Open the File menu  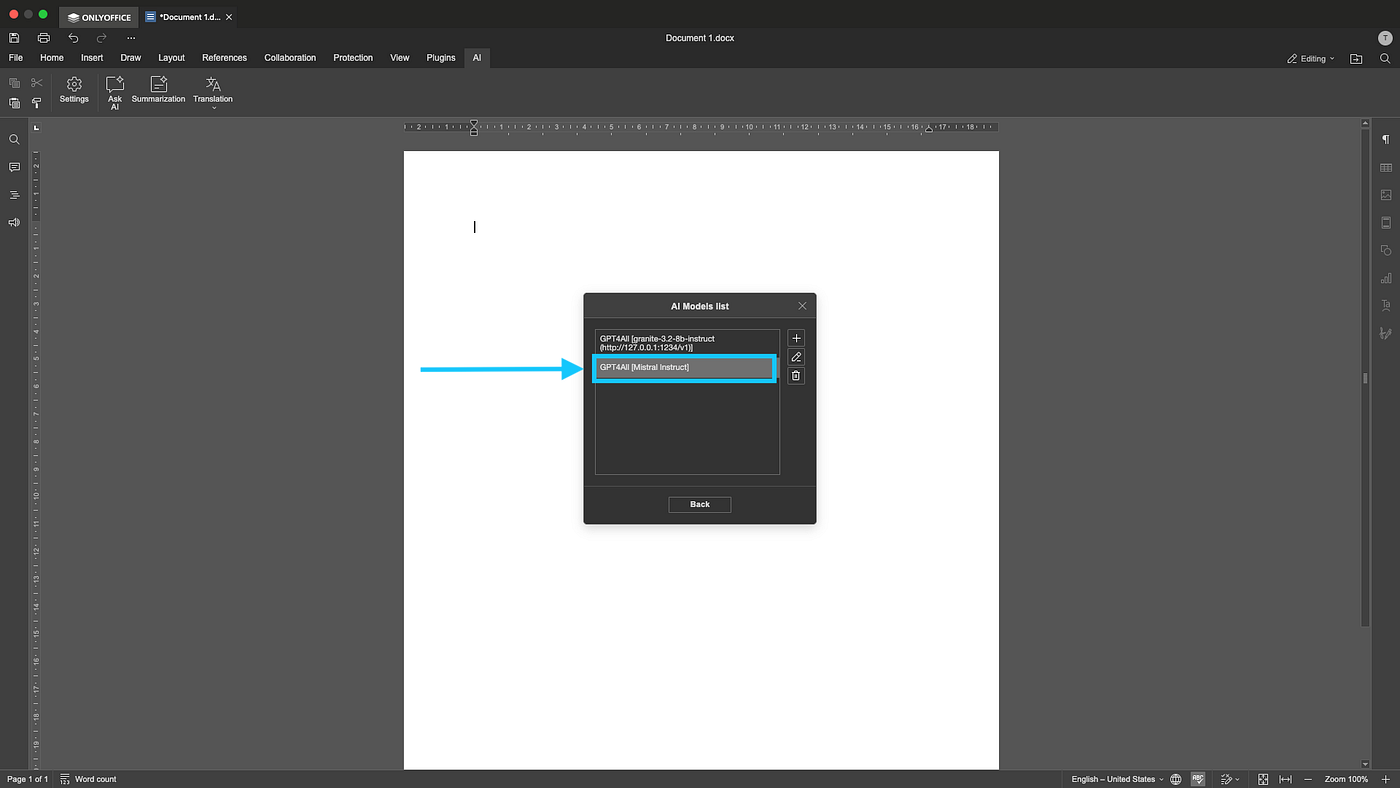pos(16,58)
